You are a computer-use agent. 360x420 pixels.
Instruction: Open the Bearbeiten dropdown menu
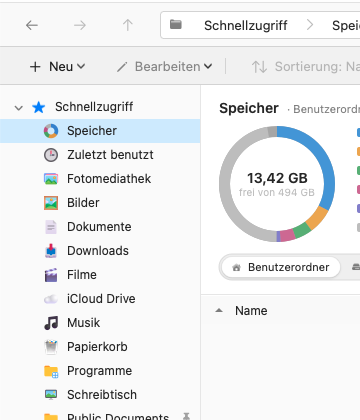click(165, 67)
